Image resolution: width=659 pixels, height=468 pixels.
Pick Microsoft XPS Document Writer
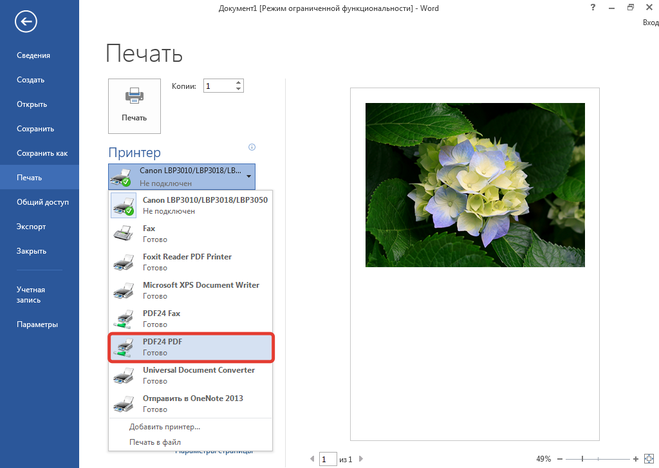(191, 290)
